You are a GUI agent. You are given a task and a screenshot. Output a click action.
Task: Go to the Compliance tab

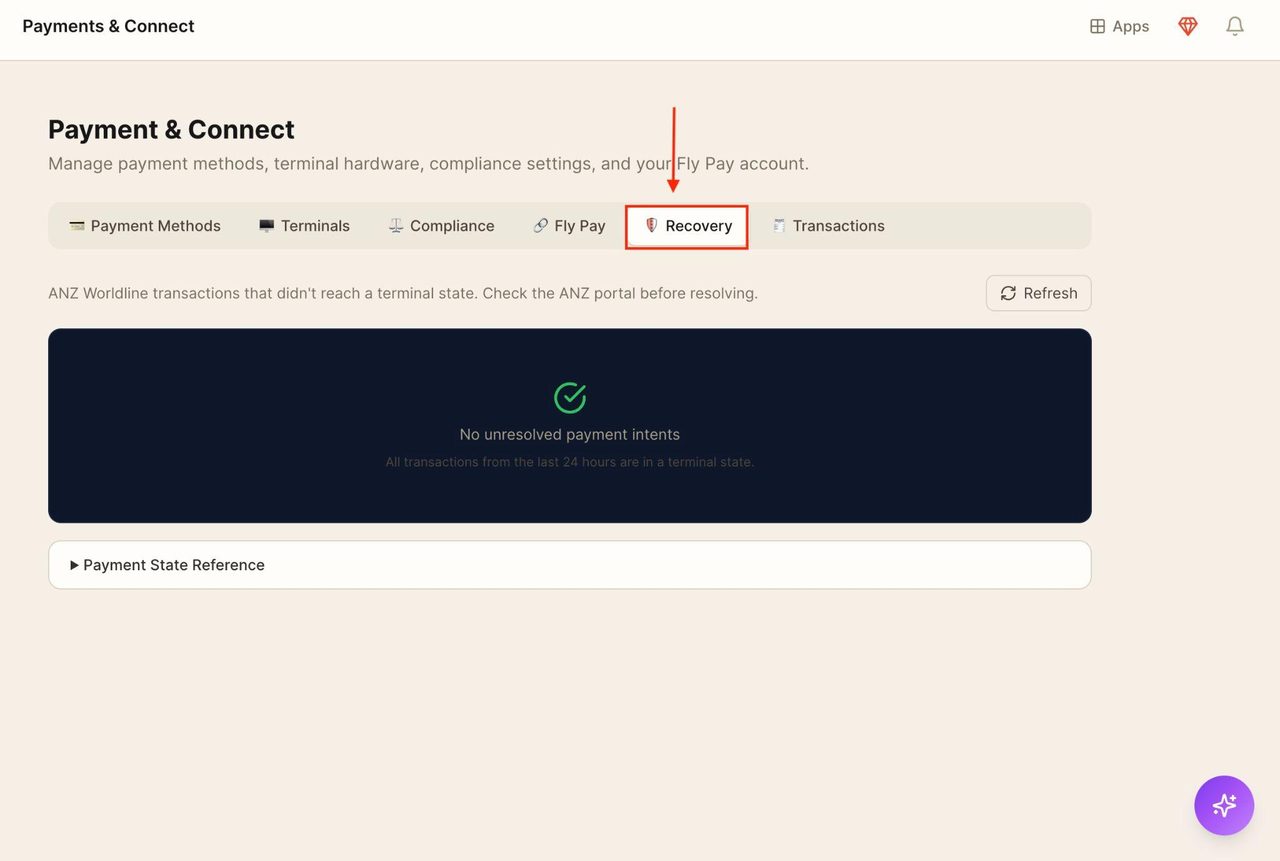[441, 226]
